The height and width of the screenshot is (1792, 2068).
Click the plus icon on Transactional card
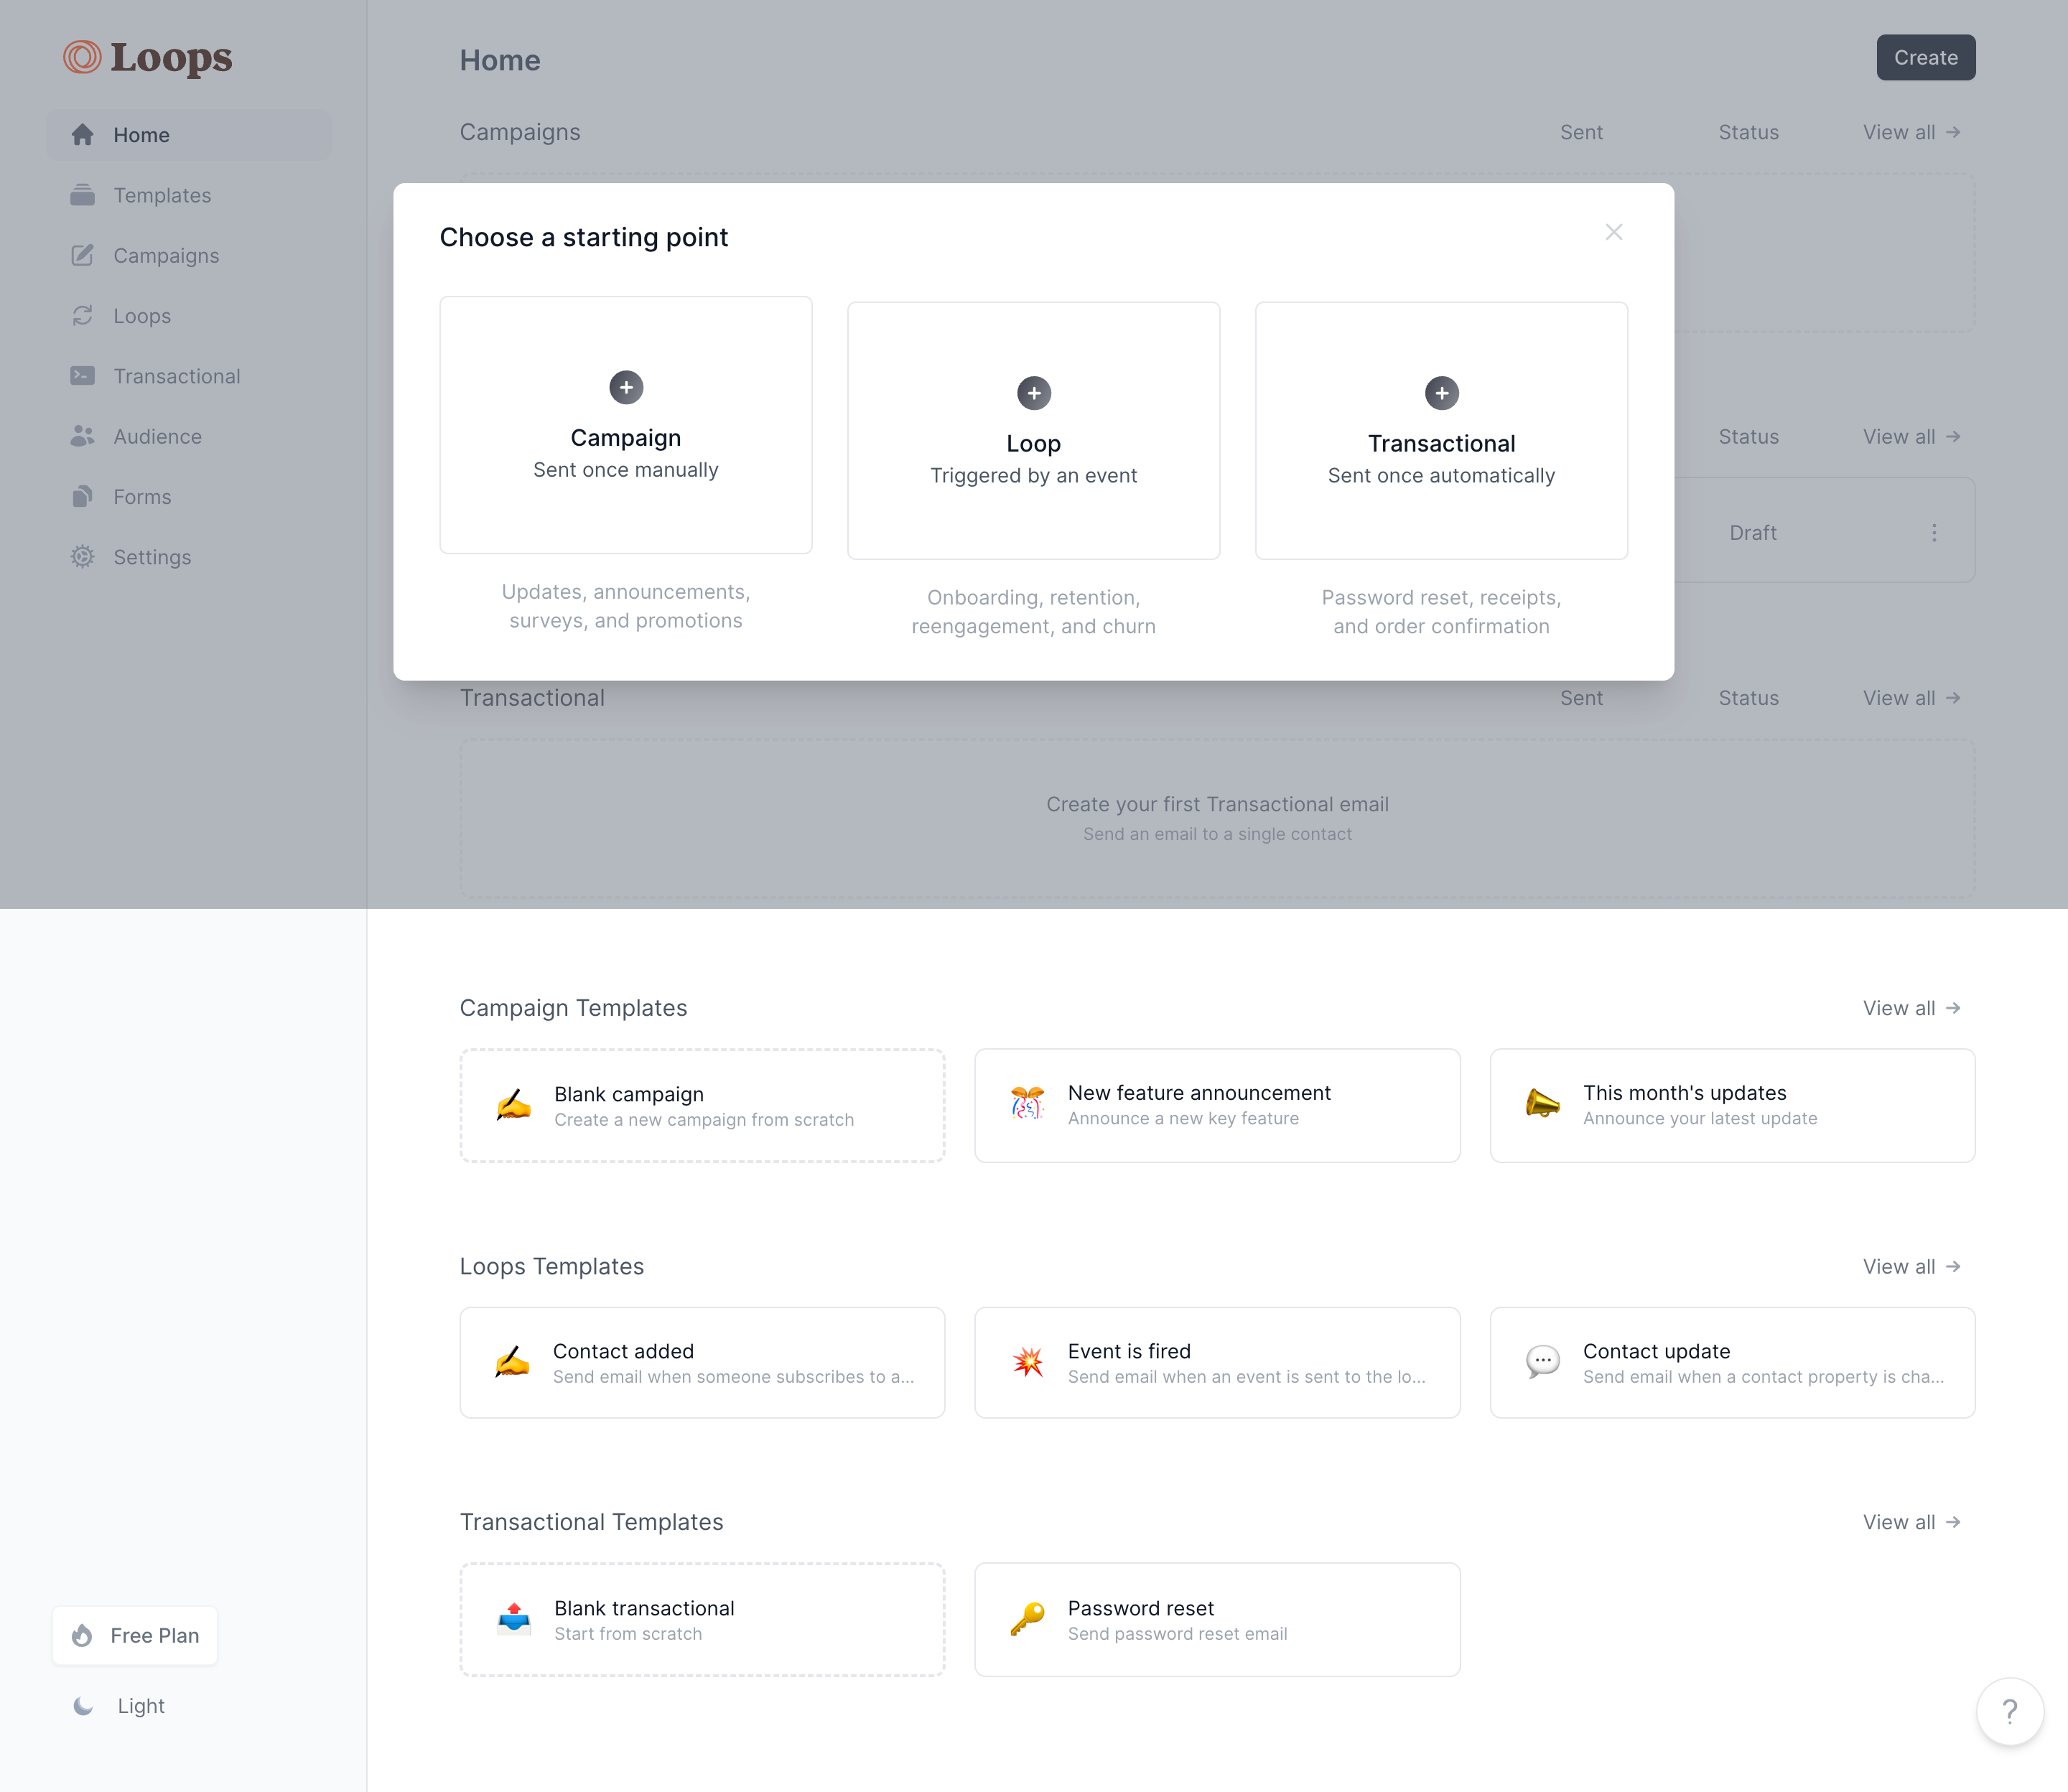1442,393
